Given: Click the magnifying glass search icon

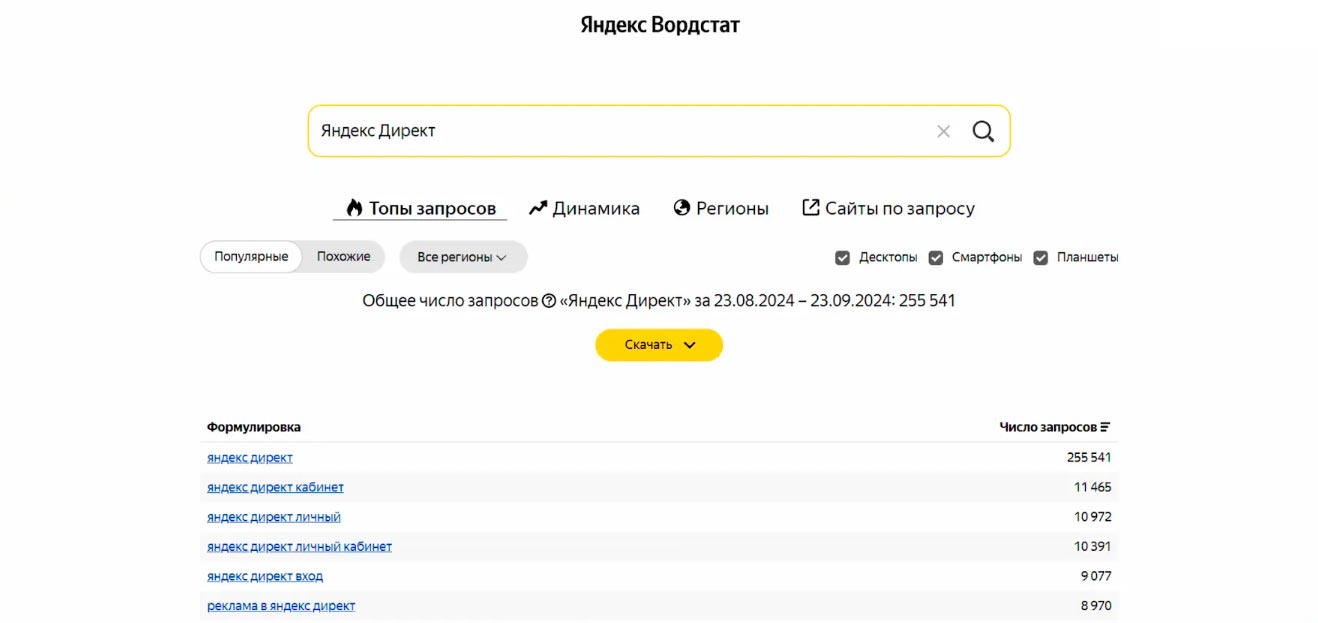Looking at the screenshot, I should [983, 131].
